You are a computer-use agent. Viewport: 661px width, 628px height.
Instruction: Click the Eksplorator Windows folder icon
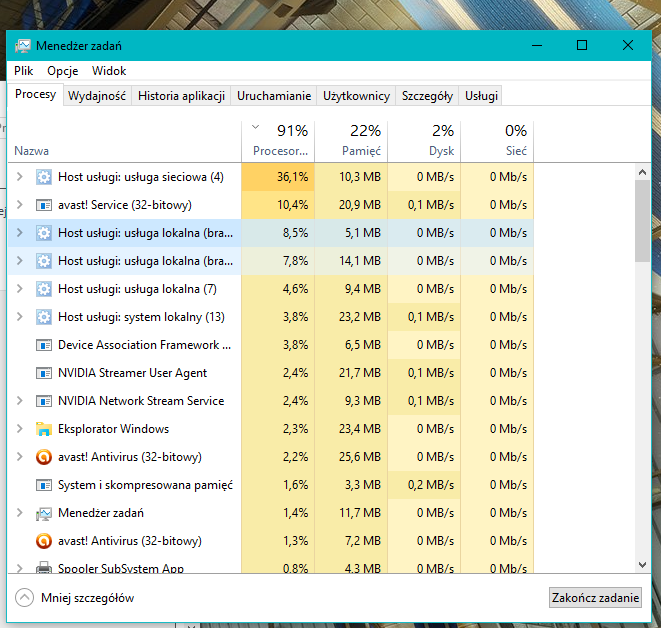click(x=44, y=429)
